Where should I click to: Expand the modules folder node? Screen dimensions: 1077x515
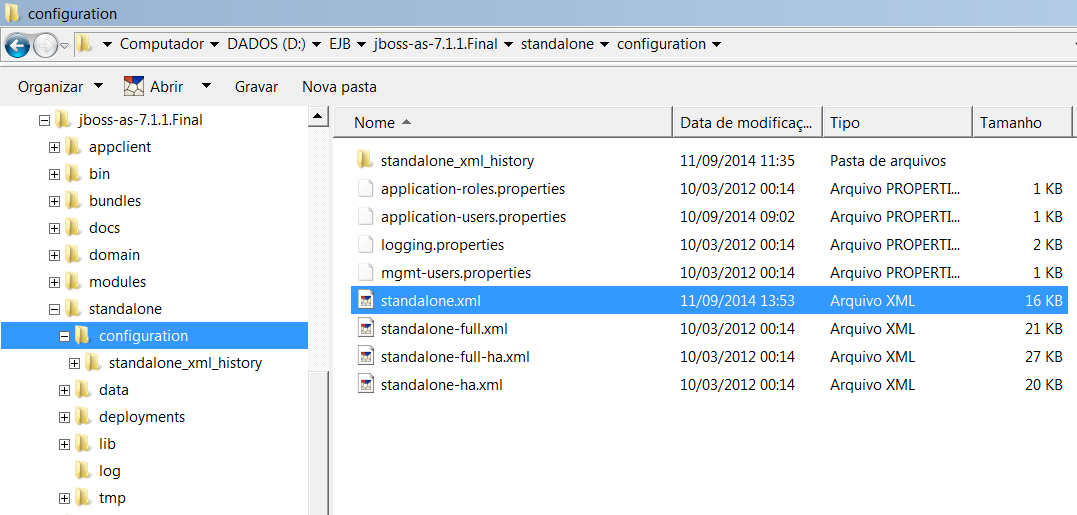(54, 282)
